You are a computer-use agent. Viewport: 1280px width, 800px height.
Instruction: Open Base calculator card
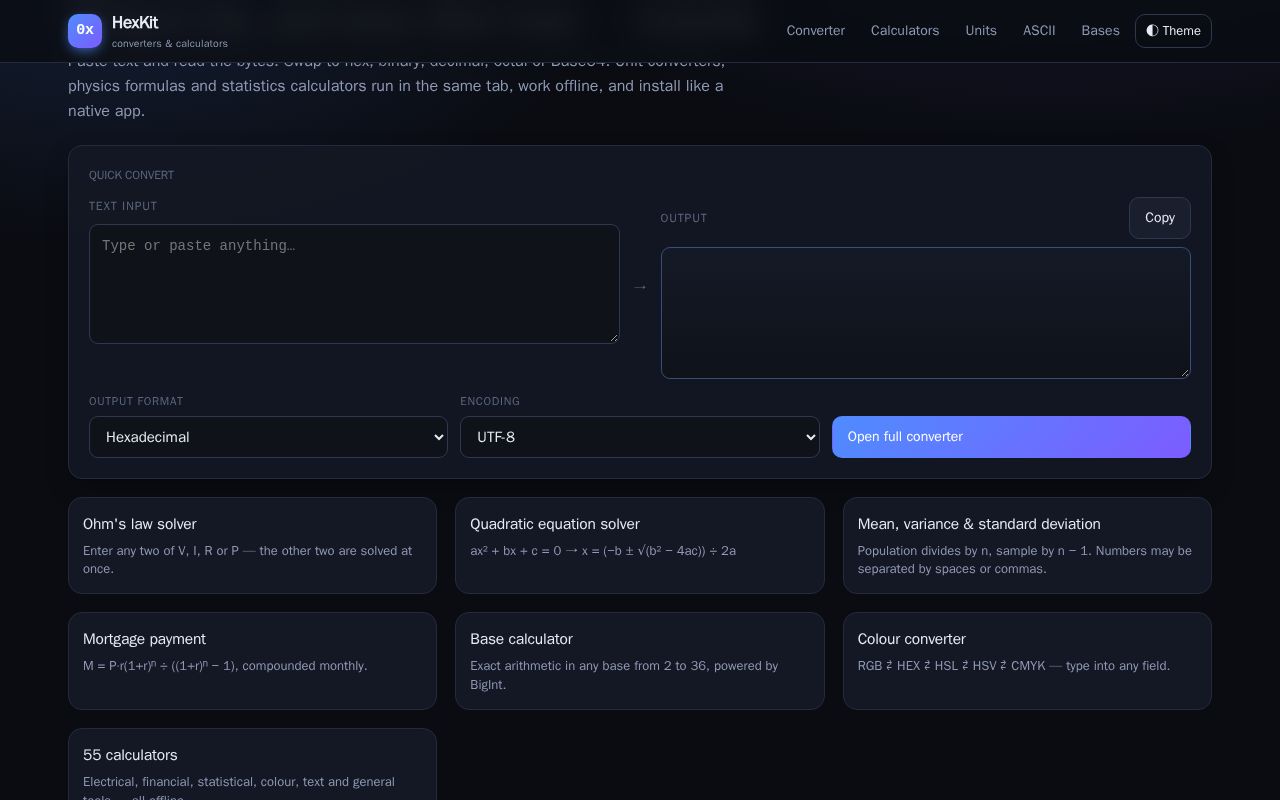[x=640, y=661]
